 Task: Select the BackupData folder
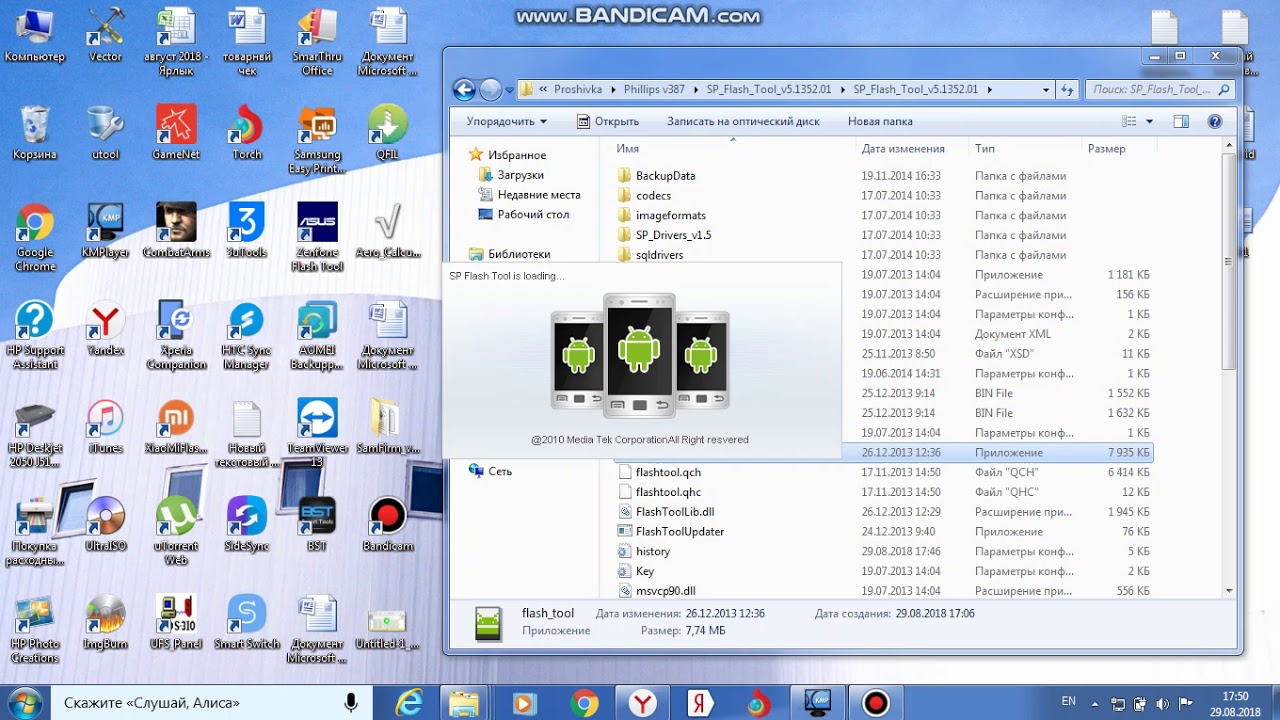coord(665,175)
